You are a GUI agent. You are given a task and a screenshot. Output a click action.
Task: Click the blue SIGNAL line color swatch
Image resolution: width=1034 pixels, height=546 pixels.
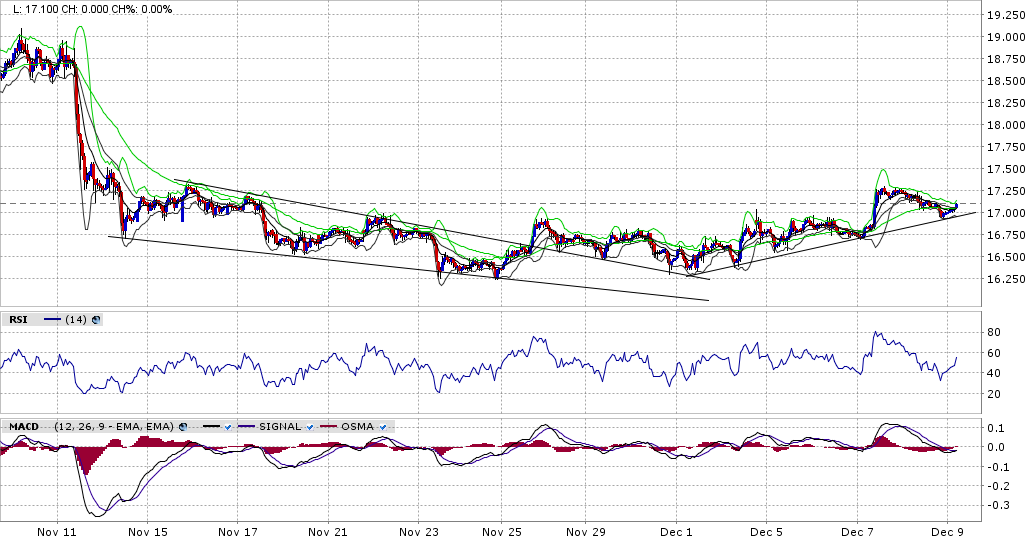[x=249, y=427]
